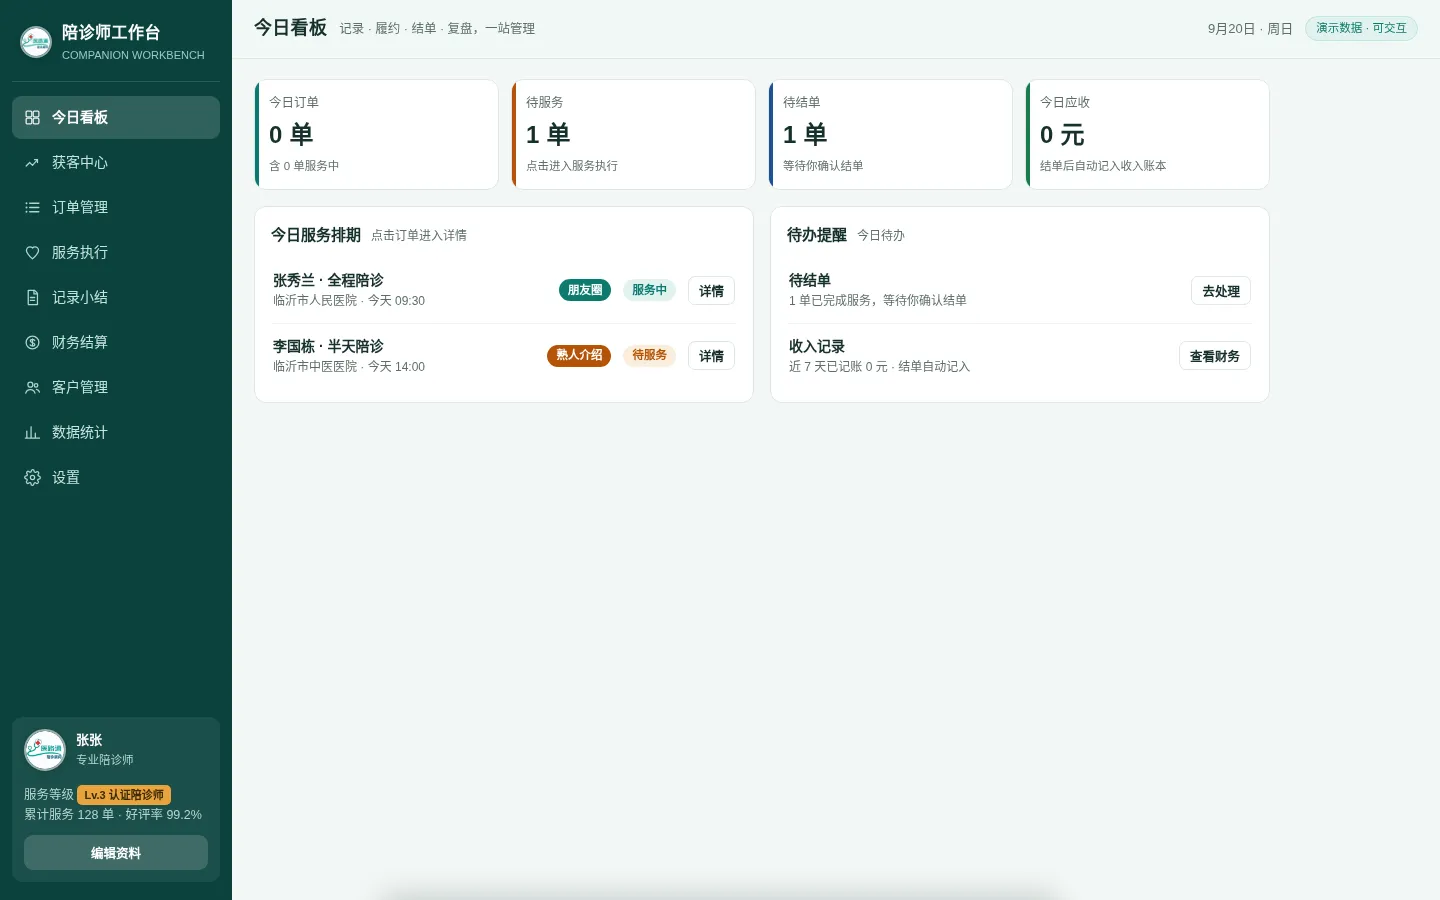Click the 获客中心 trend arrow icon
Image resolution: width=1440 pixels, height=900 pixels.
tap(32, 163)
